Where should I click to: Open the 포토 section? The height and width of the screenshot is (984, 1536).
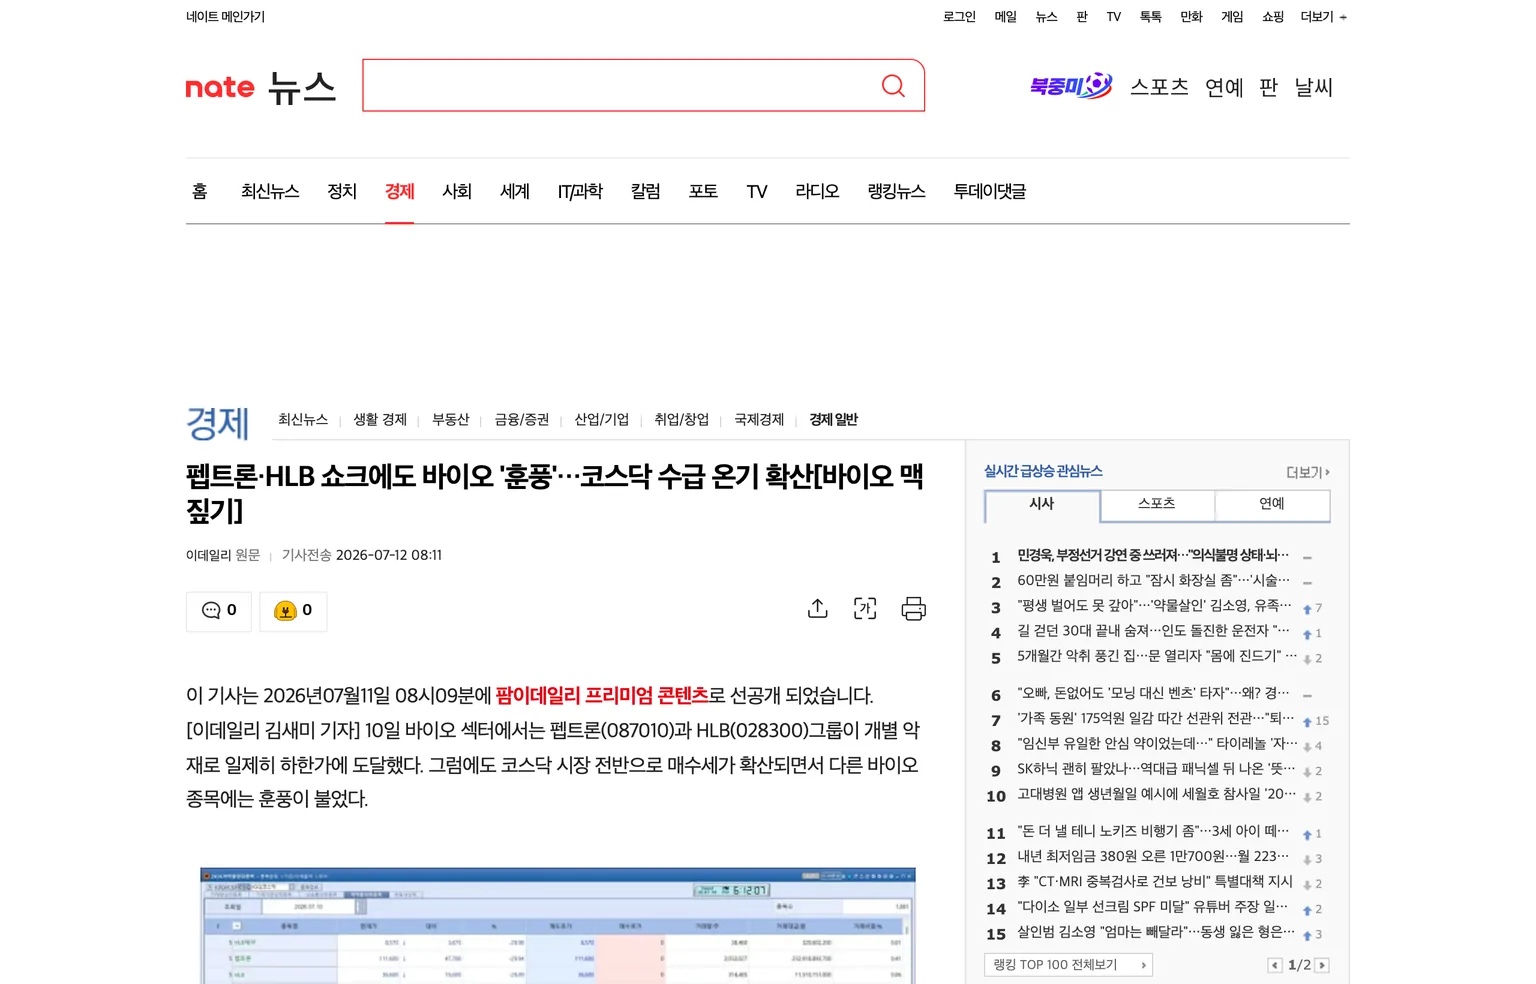(703, 191)
